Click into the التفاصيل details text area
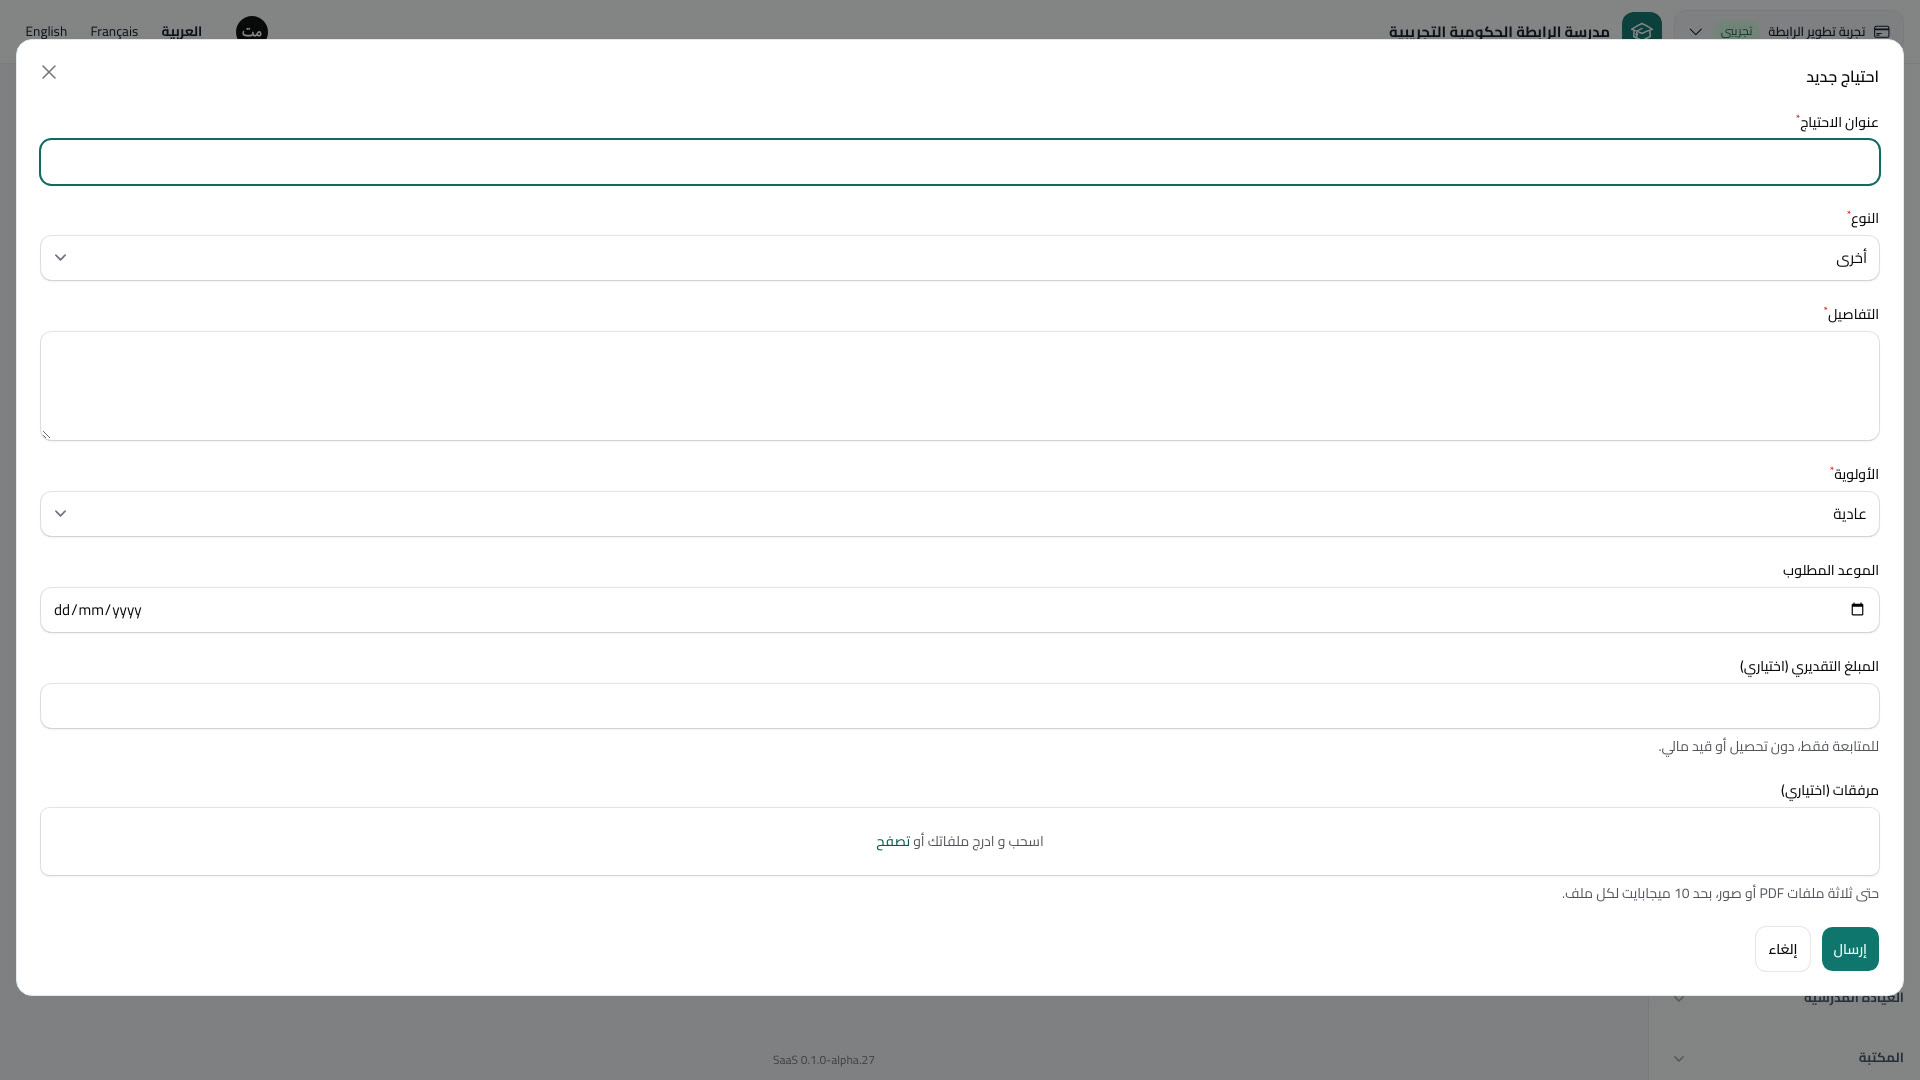This screenshot has height=1080, width=1920. (960, 386)
